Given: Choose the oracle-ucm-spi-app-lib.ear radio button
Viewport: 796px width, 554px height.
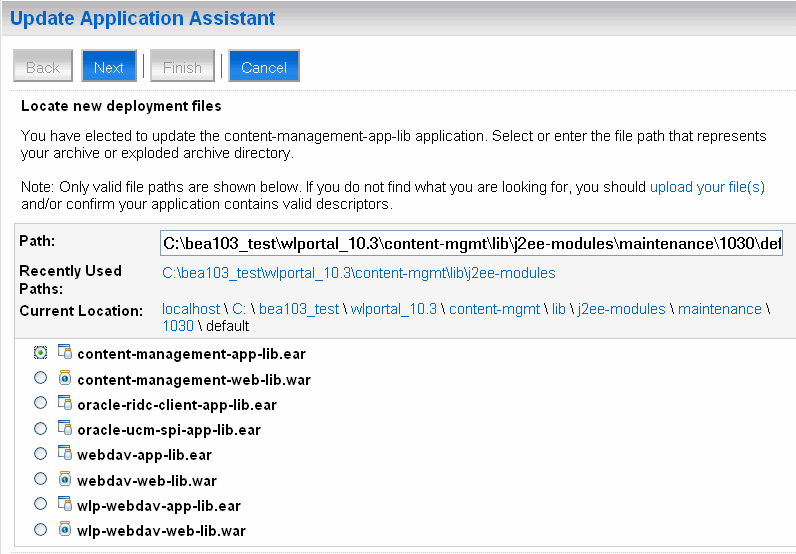Looking at the screenshot, I should tap(40, 428).
